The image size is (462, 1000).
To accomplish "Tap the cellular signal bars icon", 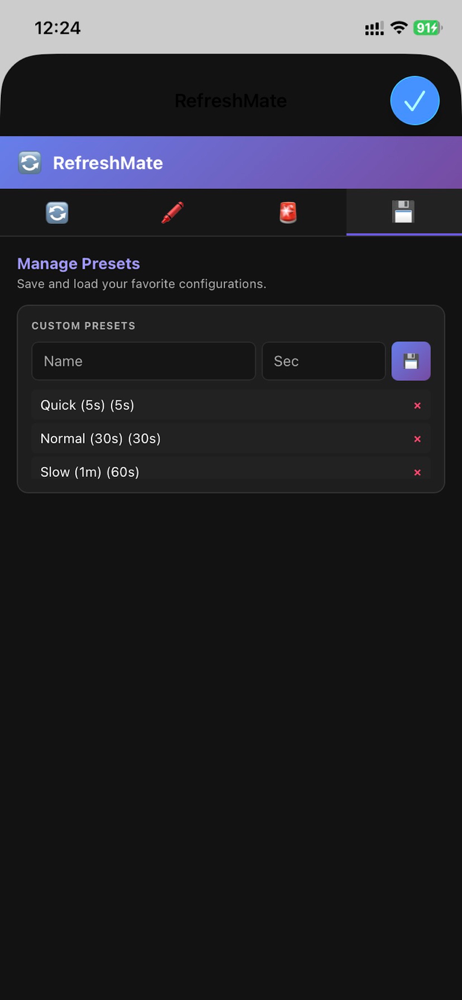I will tap(374, 28).
